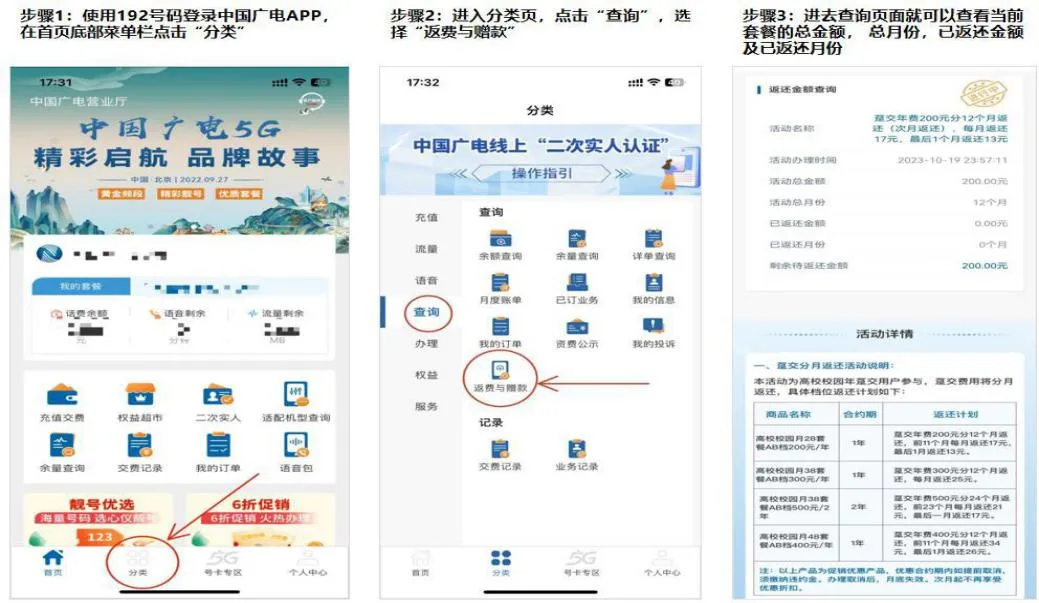Tap 操作指引 button on banner

pos(541,173)
